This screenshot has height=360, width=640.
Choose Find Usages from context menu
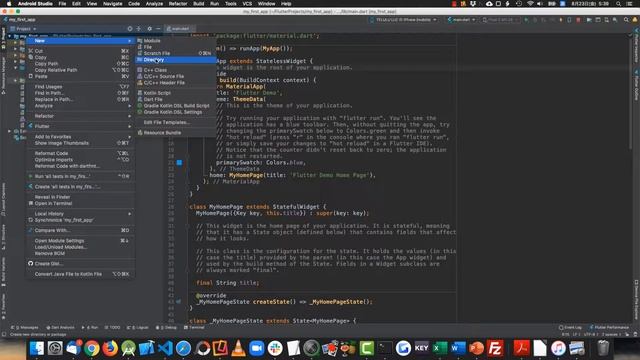tap(80, 87)
